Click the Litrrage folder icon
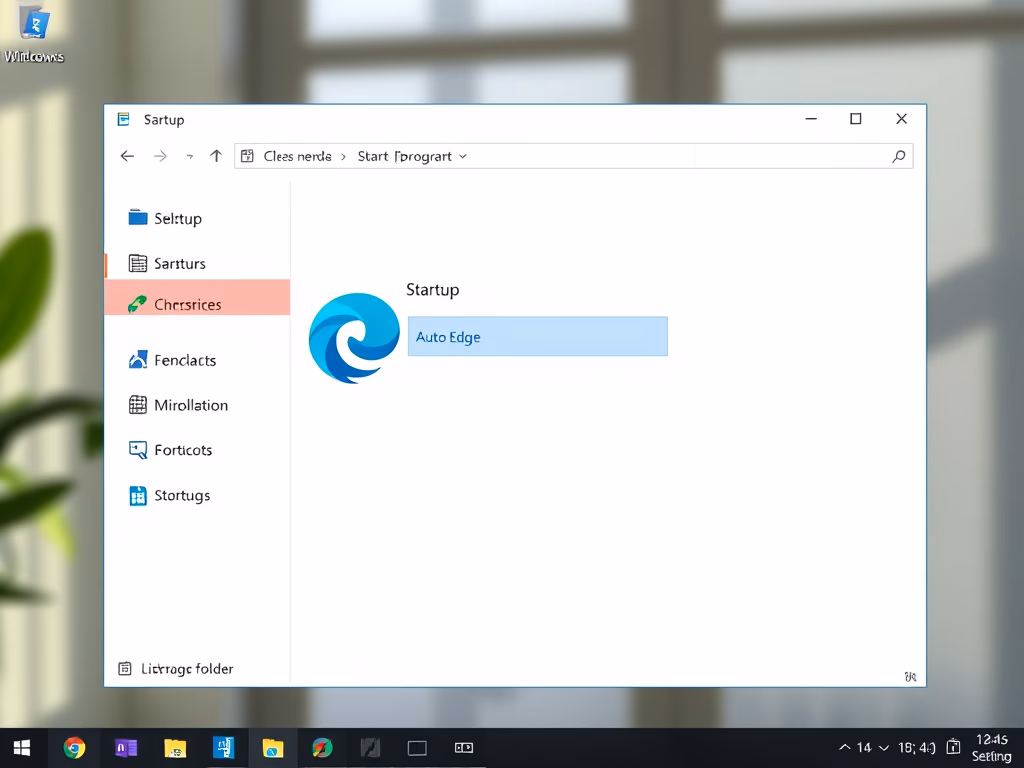 (x=125, y=669)
